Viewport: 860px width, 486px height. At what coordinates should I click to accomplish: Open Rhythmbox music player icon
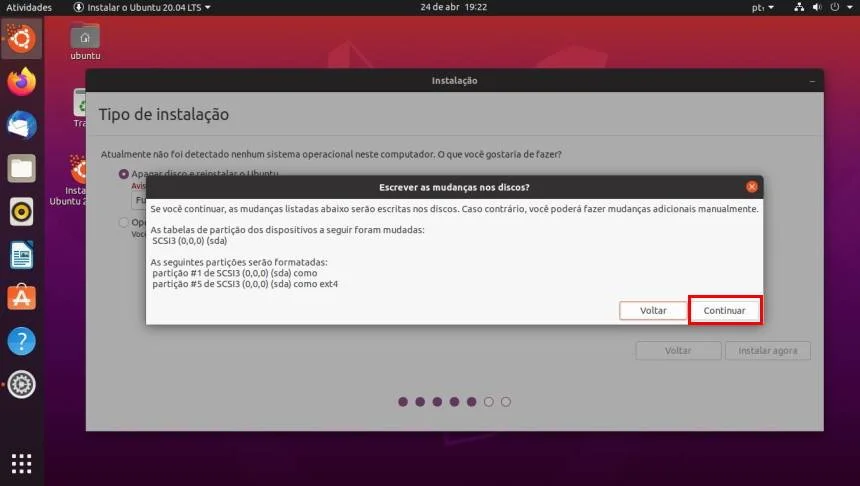pyautogui.click(x=21, y=212)
